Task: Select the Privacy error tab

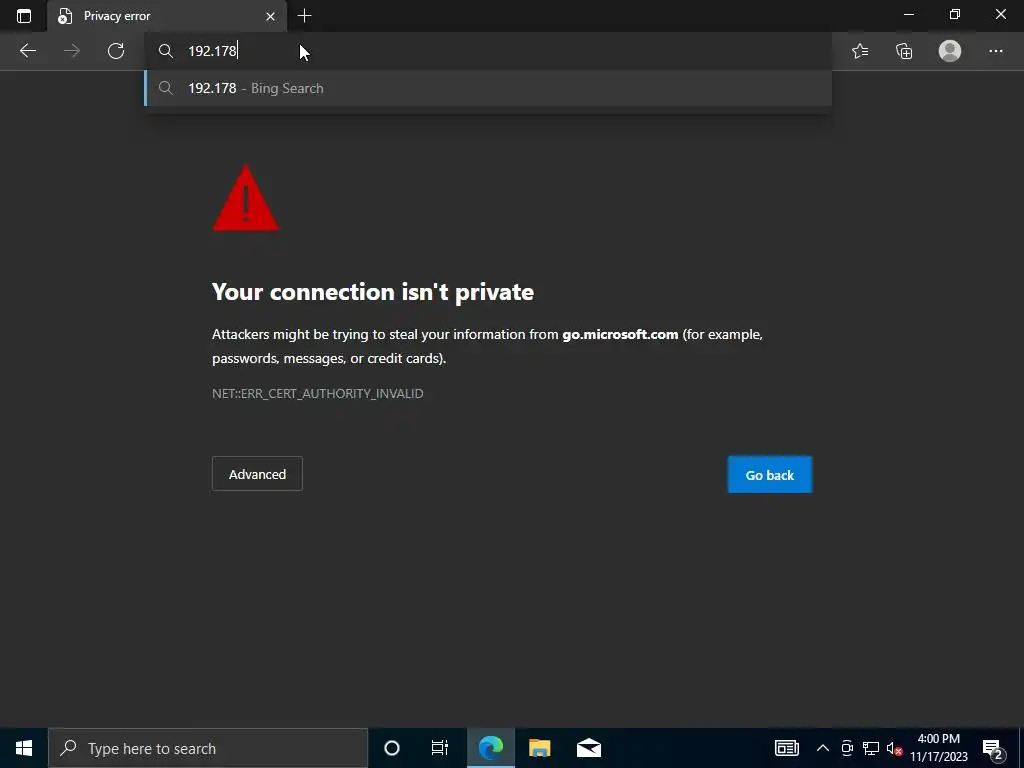Action: pos(167,16)
